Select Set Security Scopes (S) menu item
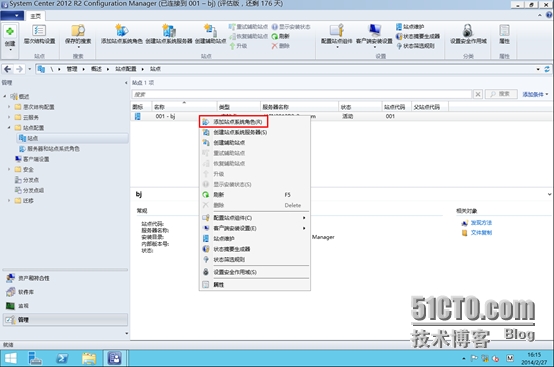This screenshot has width=554, height=367. 255,272
